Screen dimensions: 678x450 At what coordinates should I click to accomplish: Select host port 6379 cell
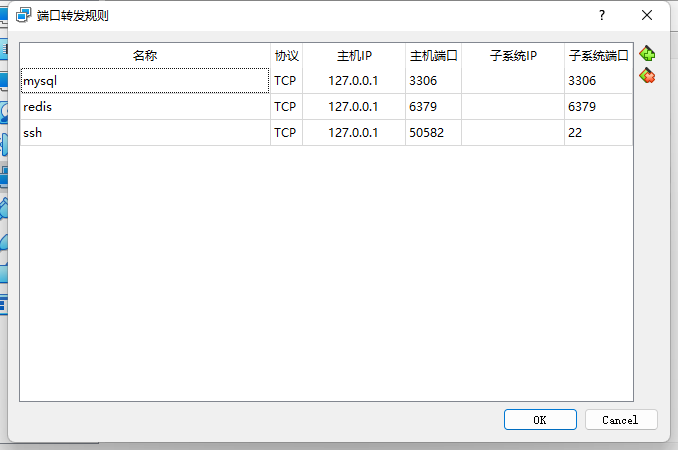[433, 107]
